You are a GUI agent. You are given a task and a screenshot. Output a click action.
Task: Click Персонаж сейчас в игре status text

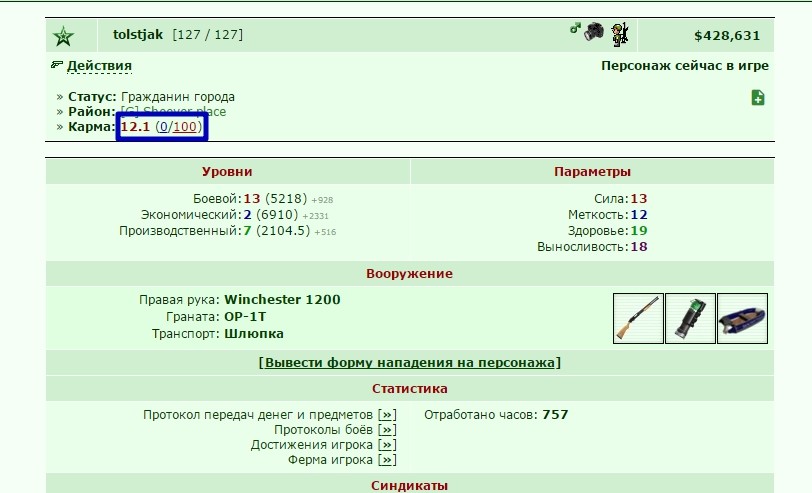(x=685, y=66)
